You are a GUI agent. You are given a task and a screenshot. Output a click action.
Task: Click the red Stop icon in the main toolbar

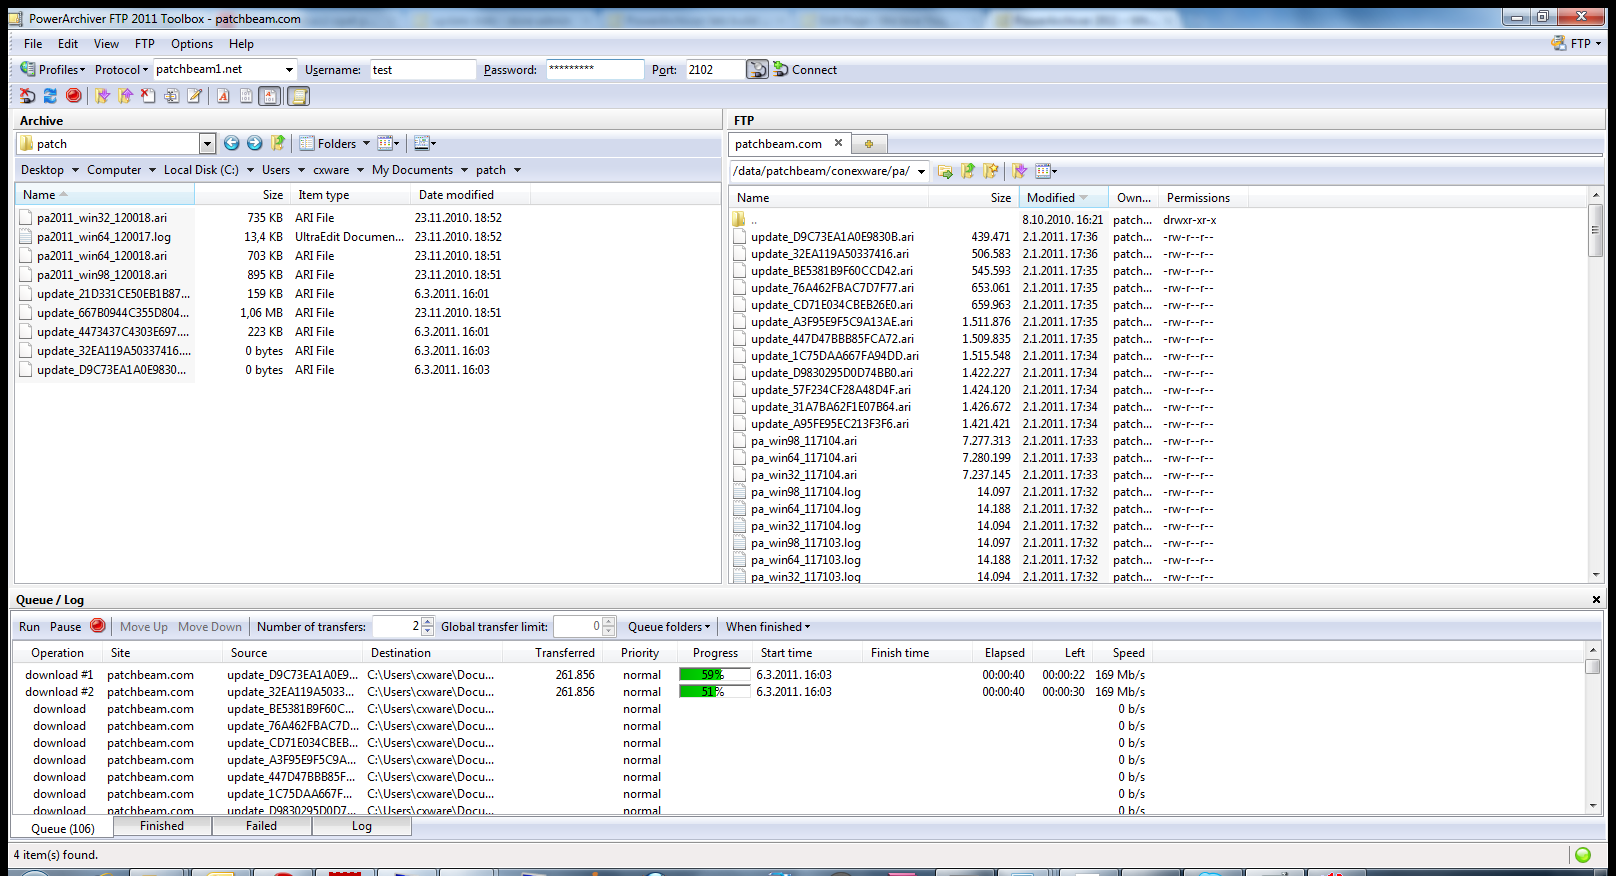[x=74, y=96]
